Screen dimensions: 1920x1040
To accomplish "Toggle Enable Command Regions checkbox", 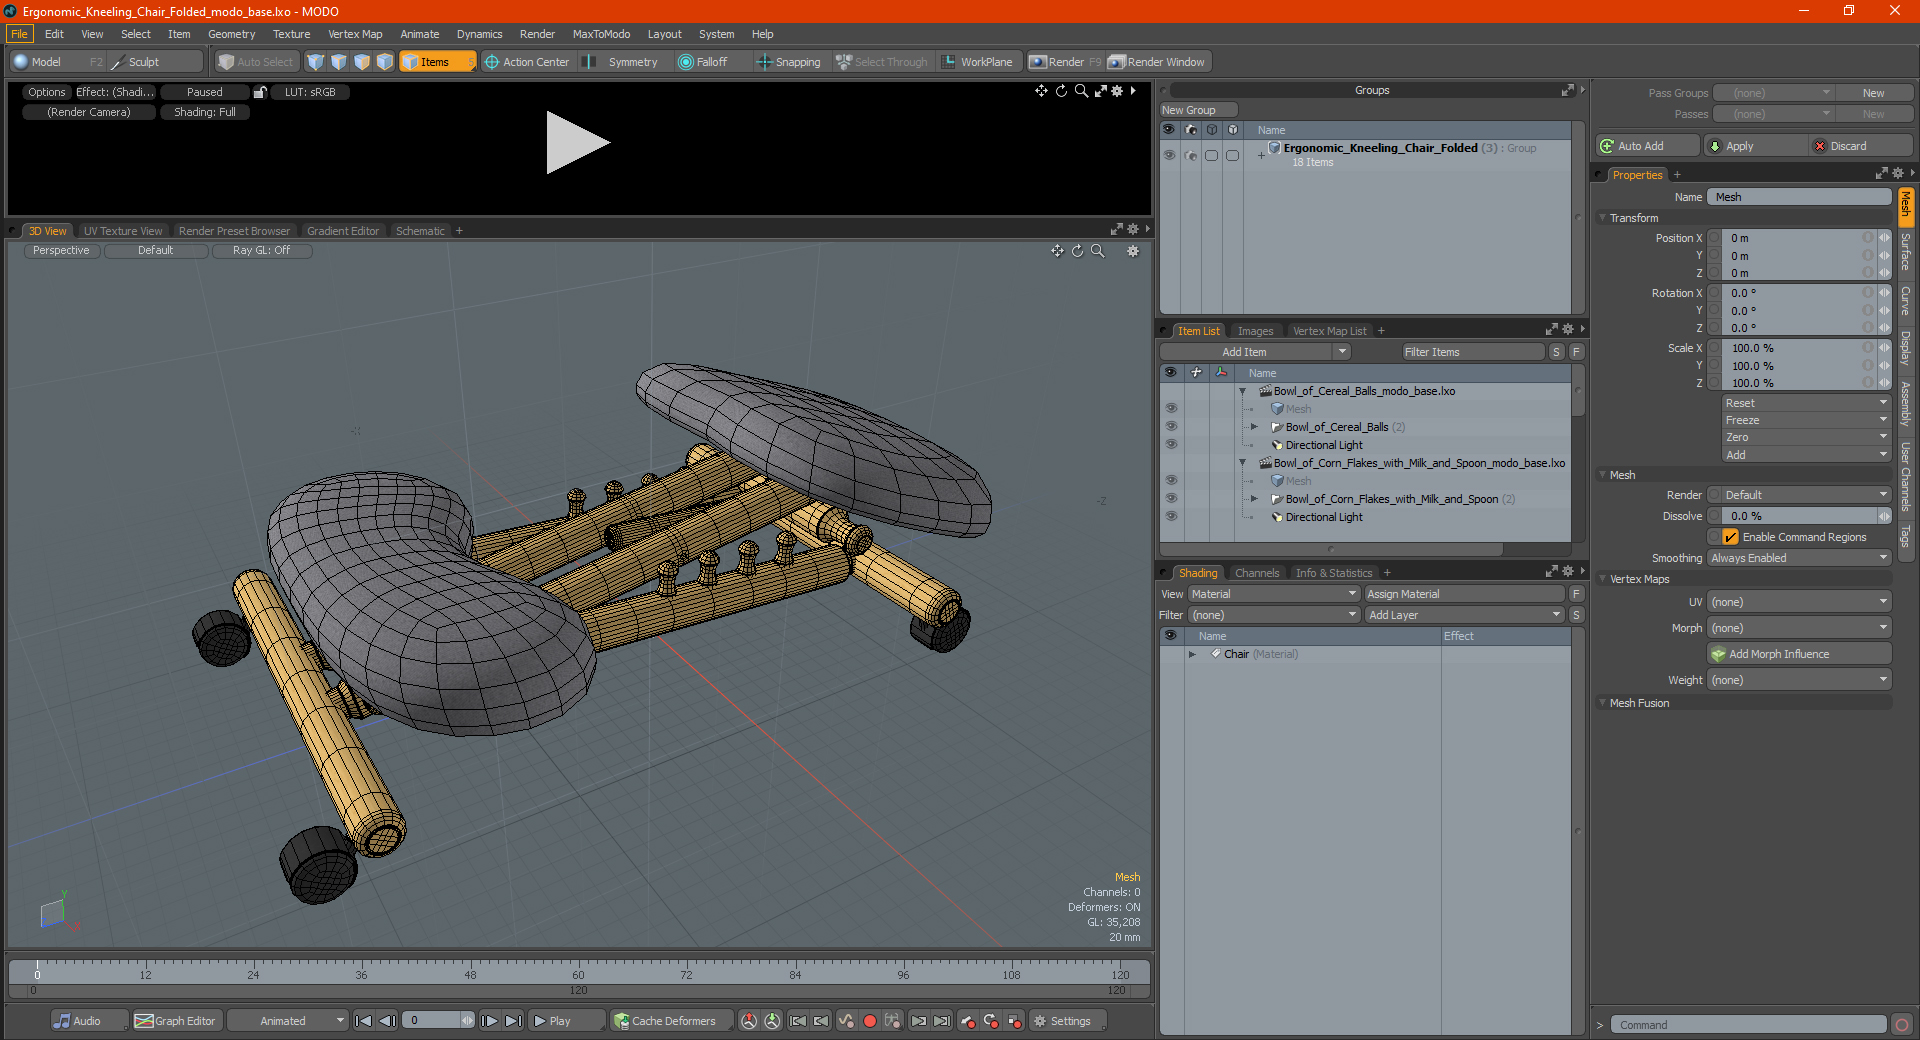I will [1731, 537].
